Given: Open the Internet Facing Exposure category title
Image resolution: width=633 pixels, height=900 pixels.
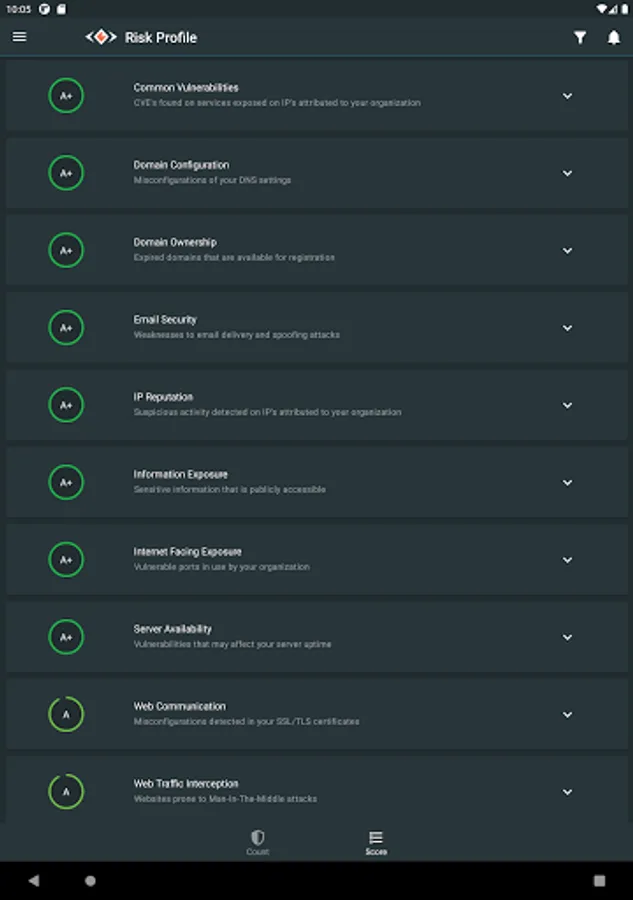Looking at the screenshot, I should point(187,551).
